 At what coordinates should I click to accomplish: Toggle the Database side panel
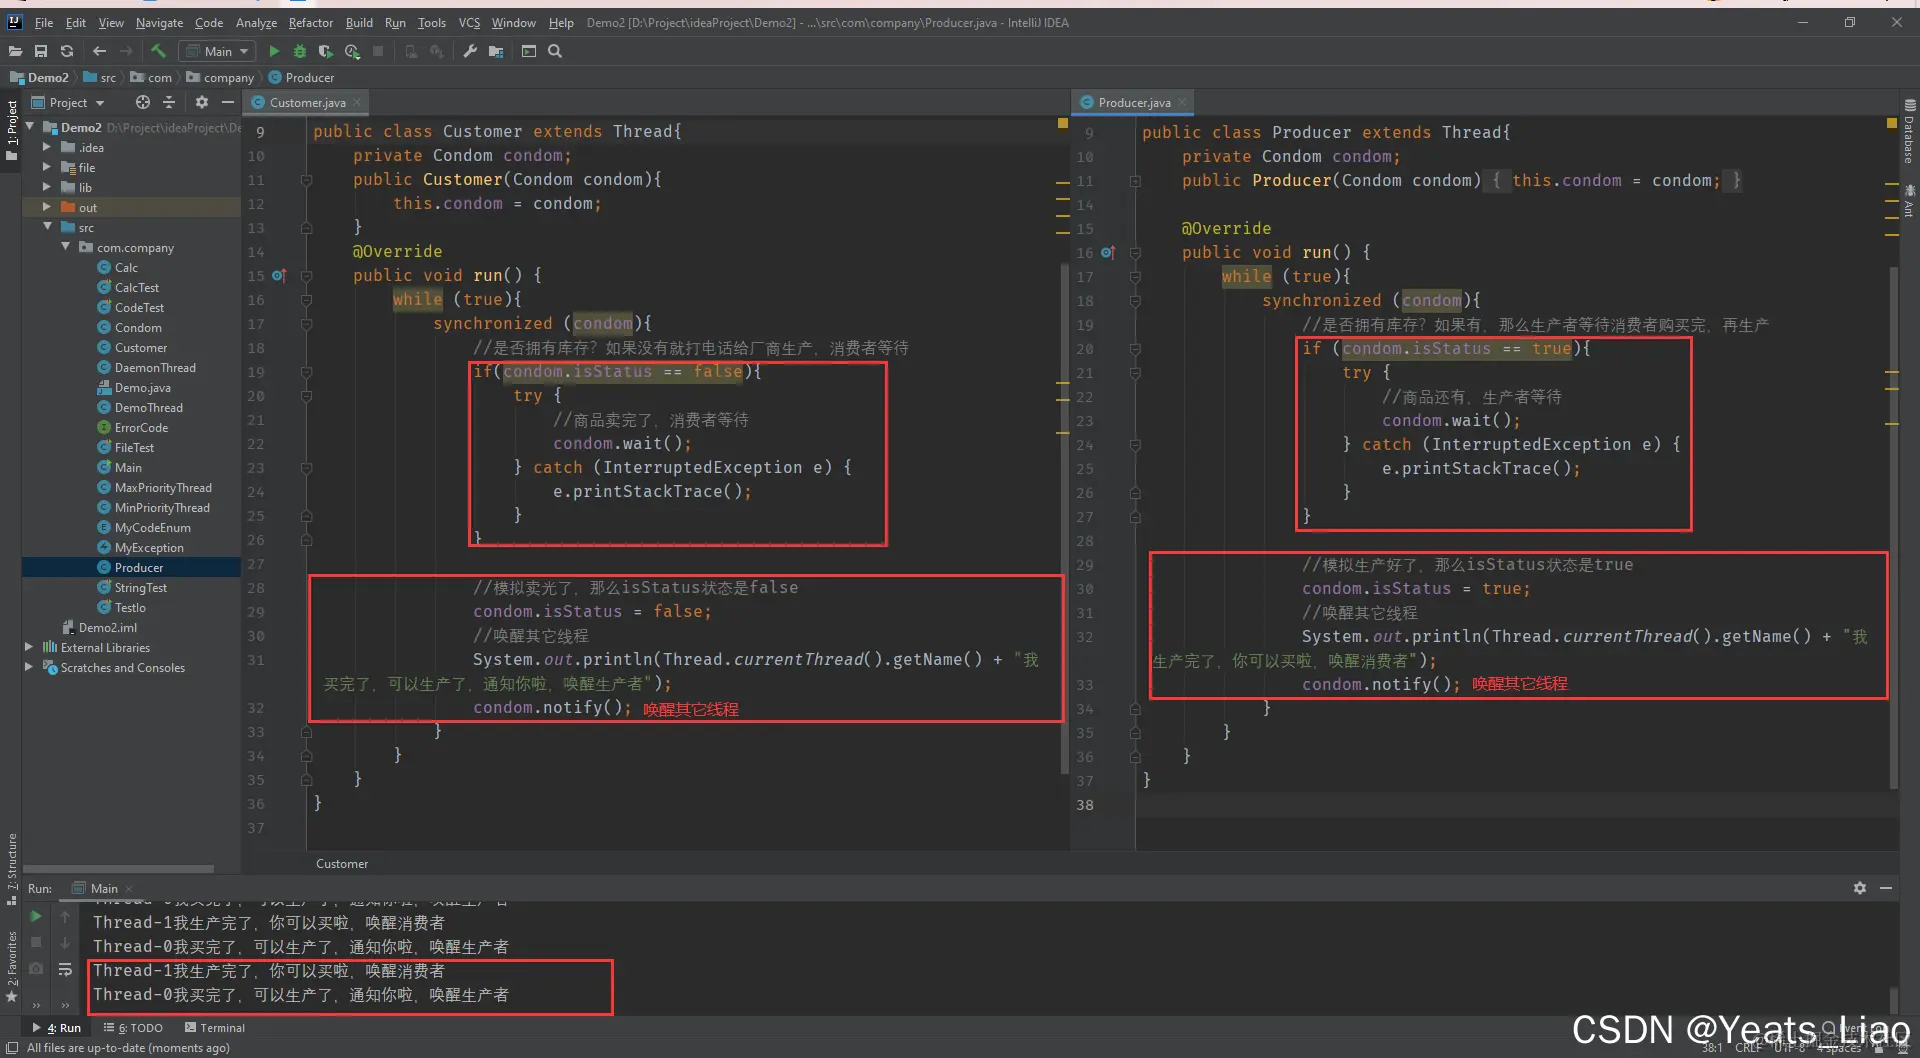[1909, 131]
